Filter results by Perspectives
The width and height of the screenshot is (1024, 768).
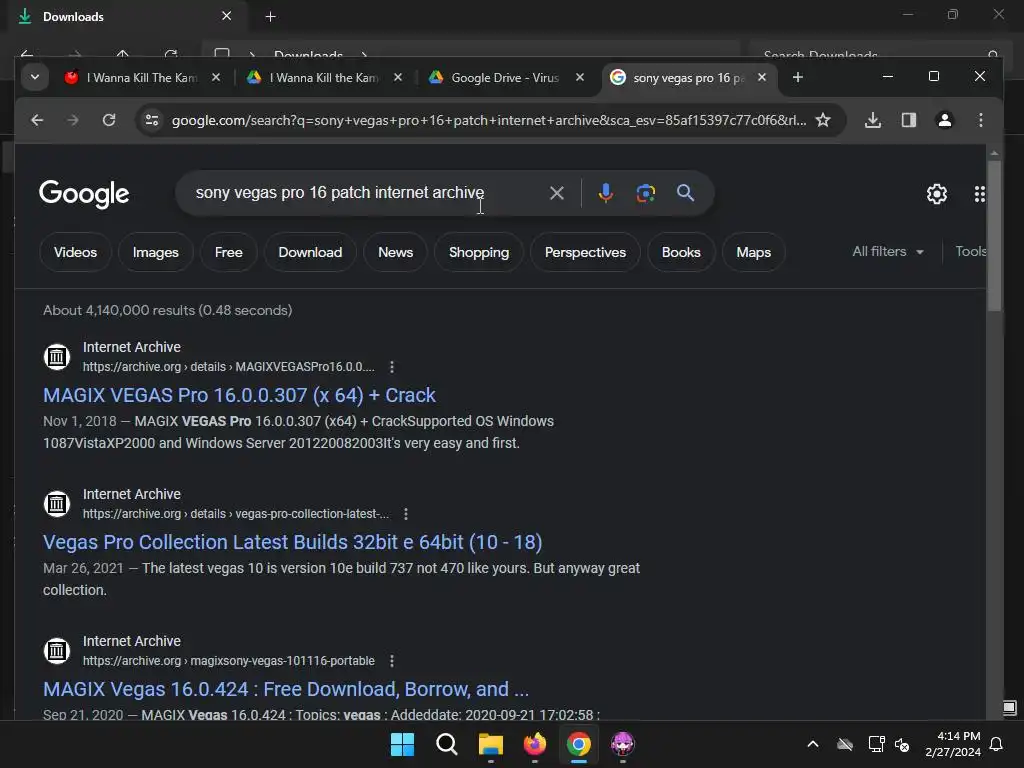click(585, 252)
